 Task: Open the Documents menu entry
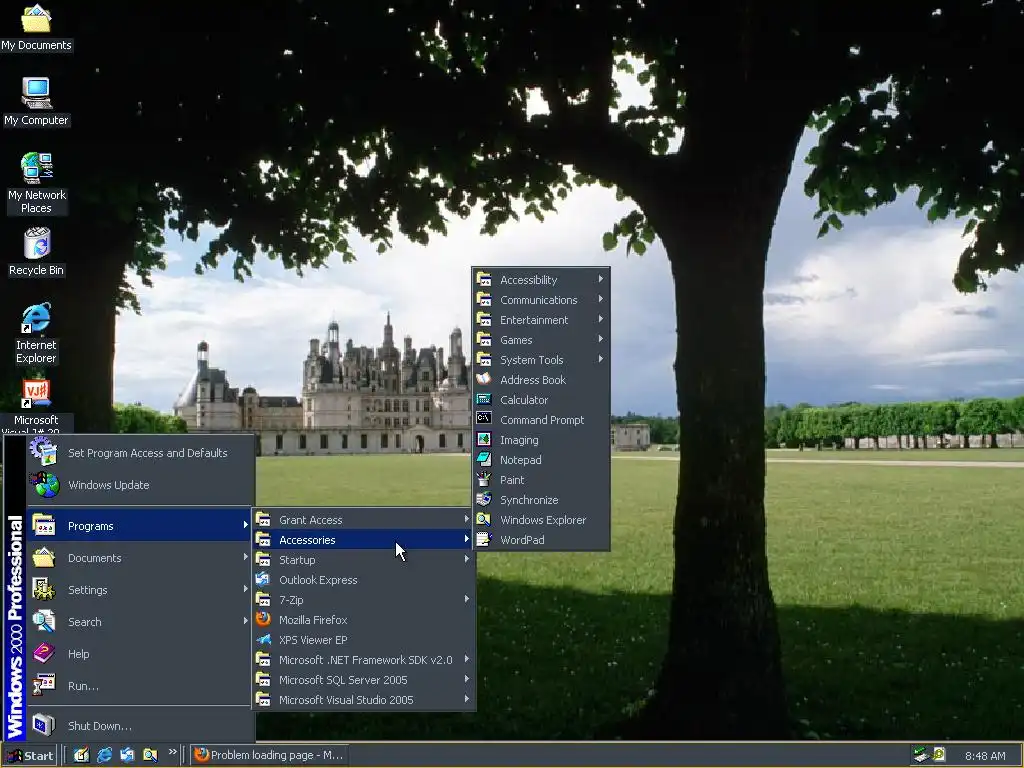pos(139,558)
